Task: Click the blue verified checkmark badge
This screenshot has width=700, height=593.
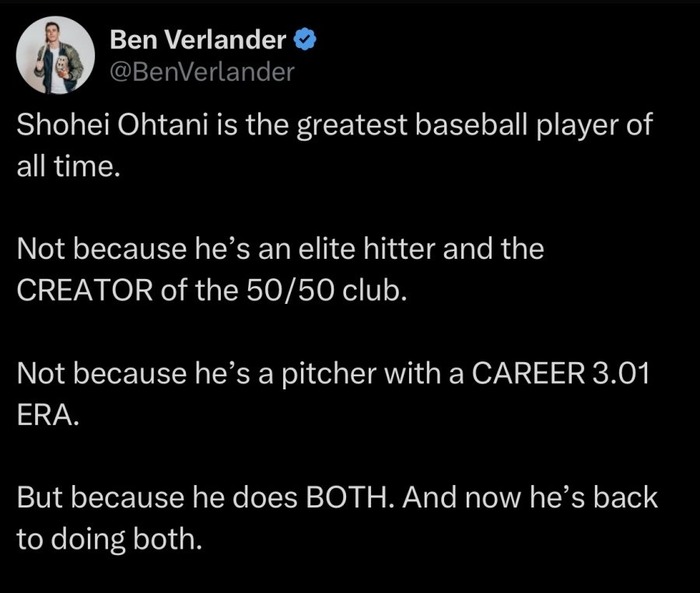Action: 305,39
